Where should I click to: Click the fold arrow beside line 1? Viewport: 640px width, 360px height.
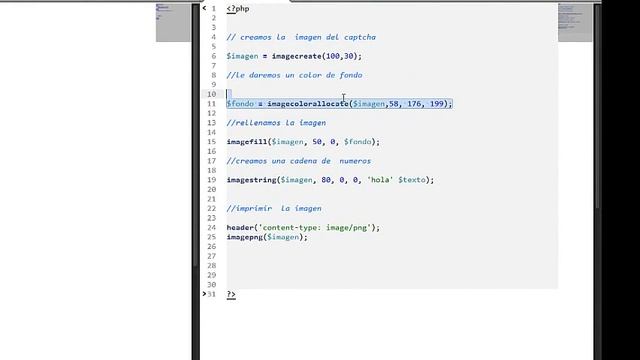click(204, 8)
